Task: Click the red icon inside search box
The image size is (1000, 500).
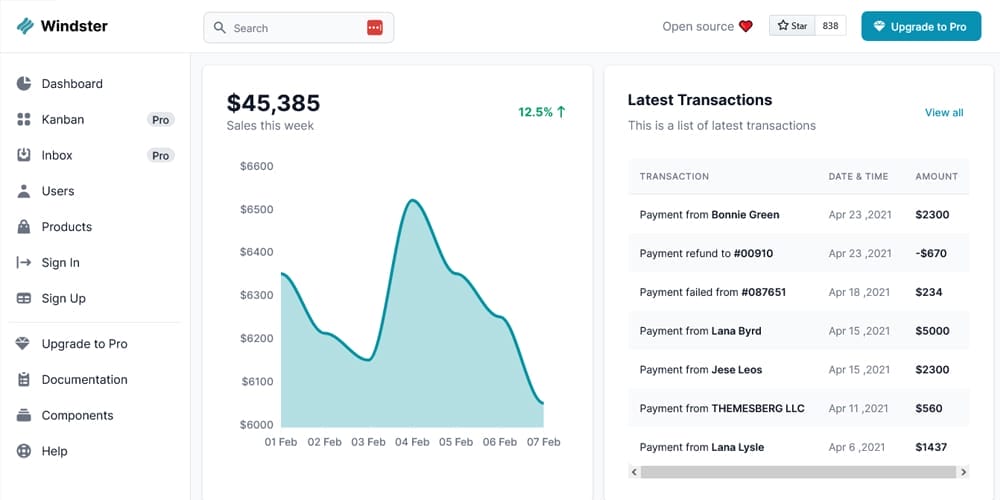Action: tap(375, 28)
